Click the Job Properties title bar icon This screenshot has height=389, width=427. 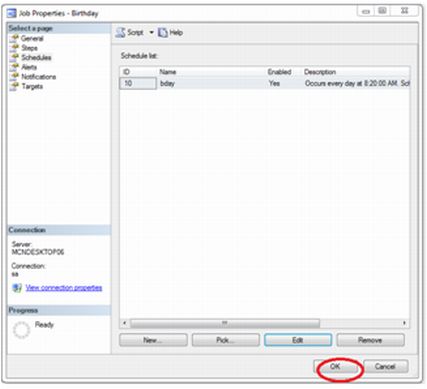(x=12, y=13)
